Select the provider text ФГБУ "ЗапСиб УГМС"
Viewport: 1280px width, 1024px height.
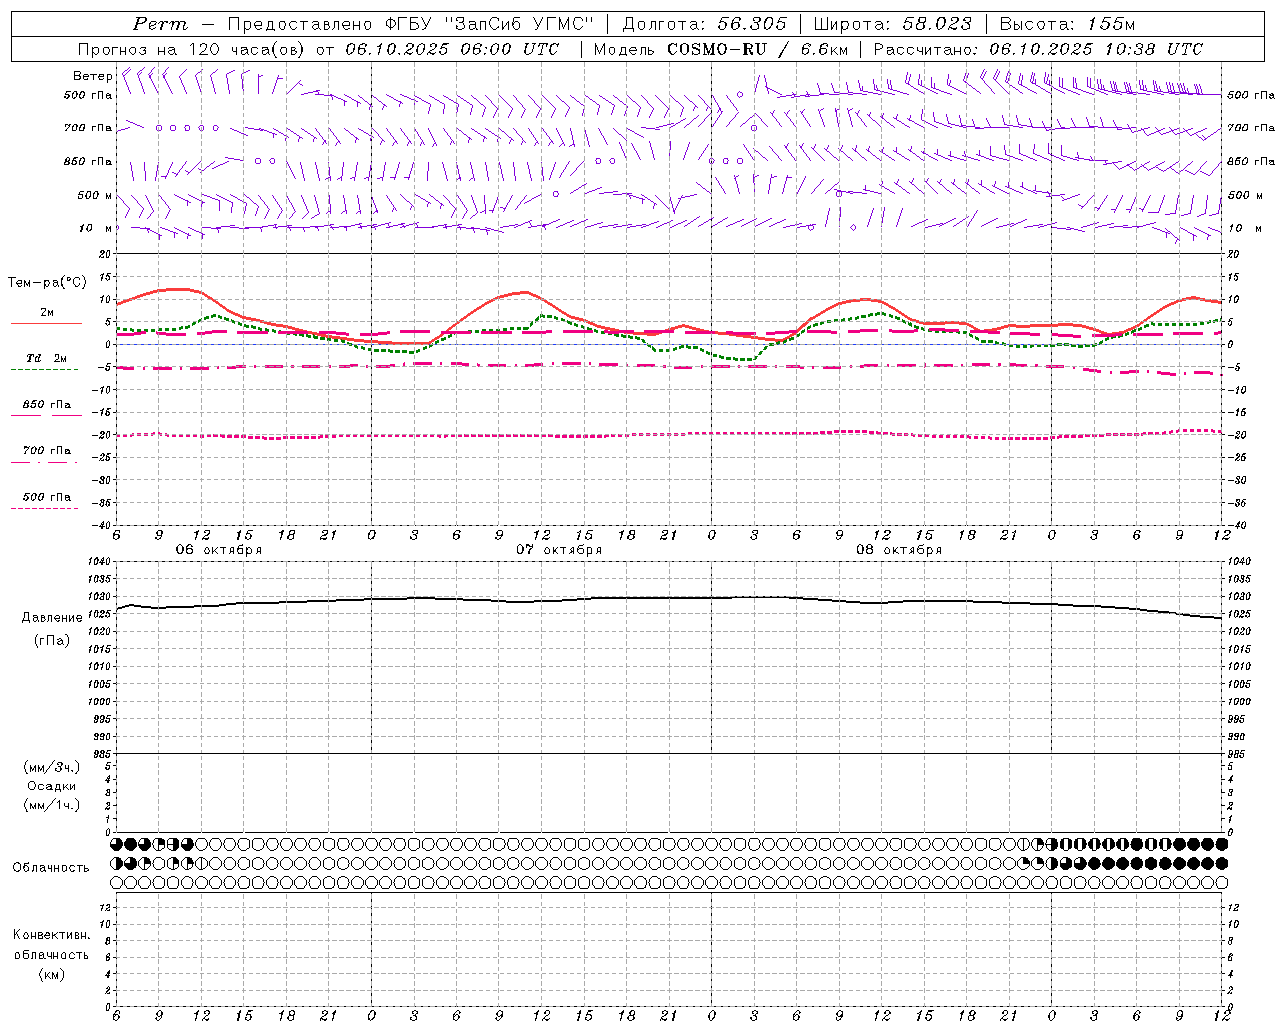click(489, 24)
